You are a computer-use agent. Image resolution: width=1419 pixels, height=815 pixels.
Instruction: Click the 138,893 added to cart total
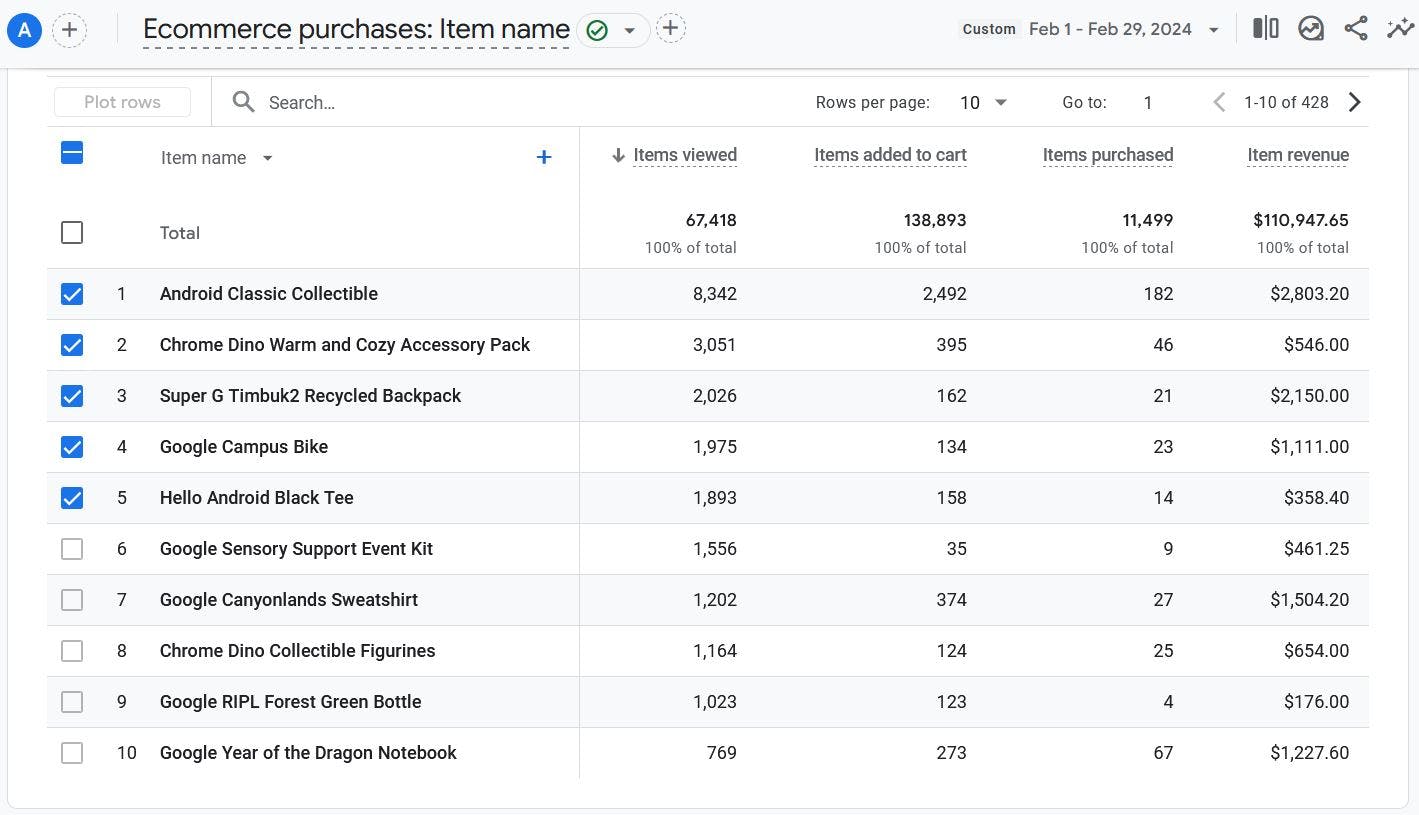tap(936, 220)
